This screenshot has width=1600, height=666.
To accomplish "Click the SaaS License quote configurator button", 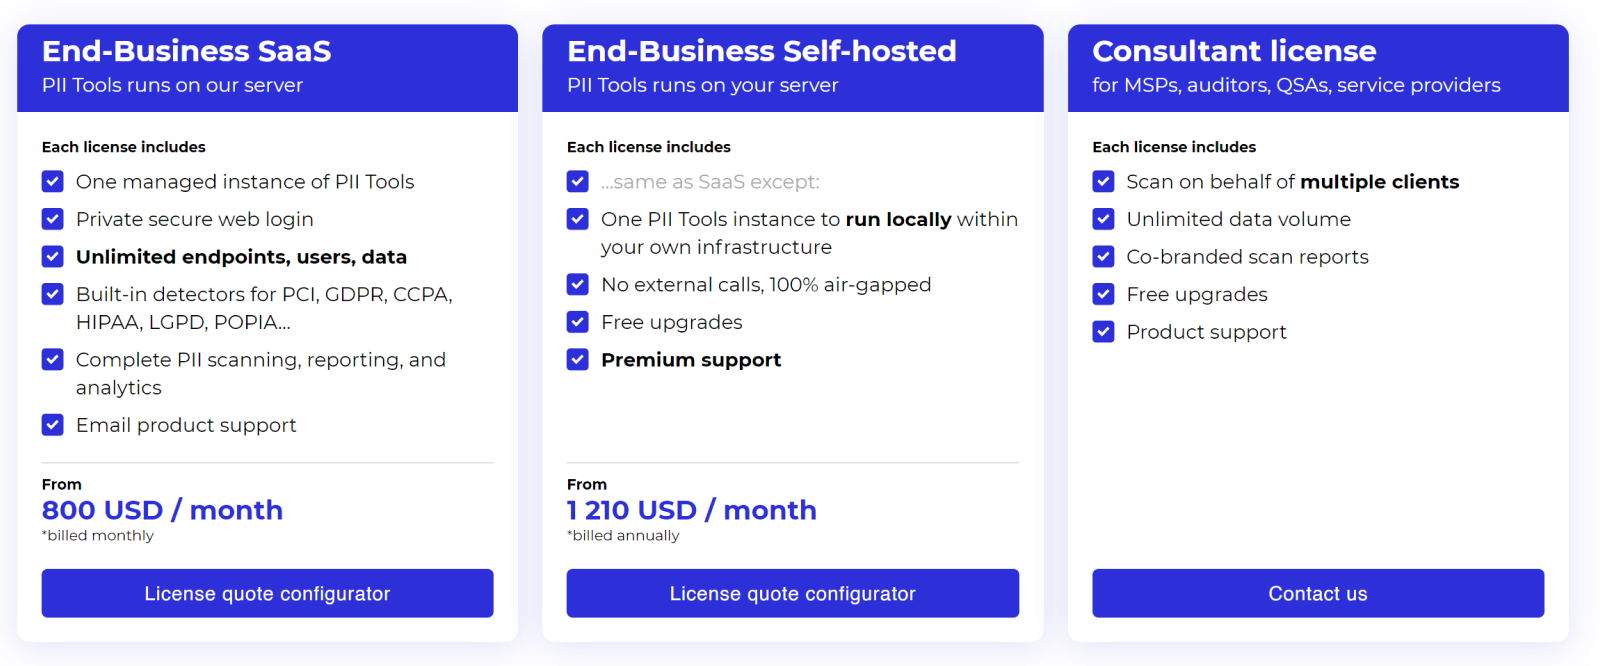I will [267, 593].
